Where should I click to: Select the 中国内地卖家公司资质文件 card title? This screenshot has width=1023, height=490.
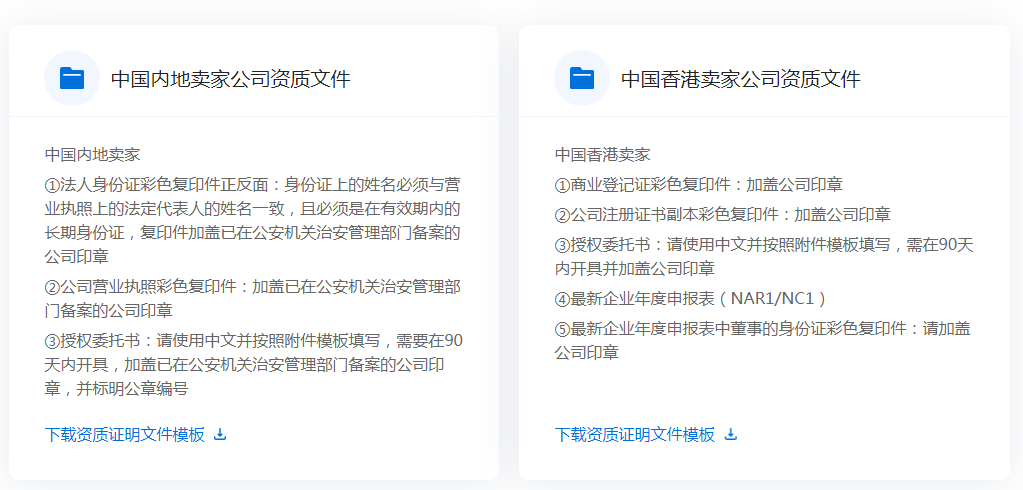click(x=230, y=79)
